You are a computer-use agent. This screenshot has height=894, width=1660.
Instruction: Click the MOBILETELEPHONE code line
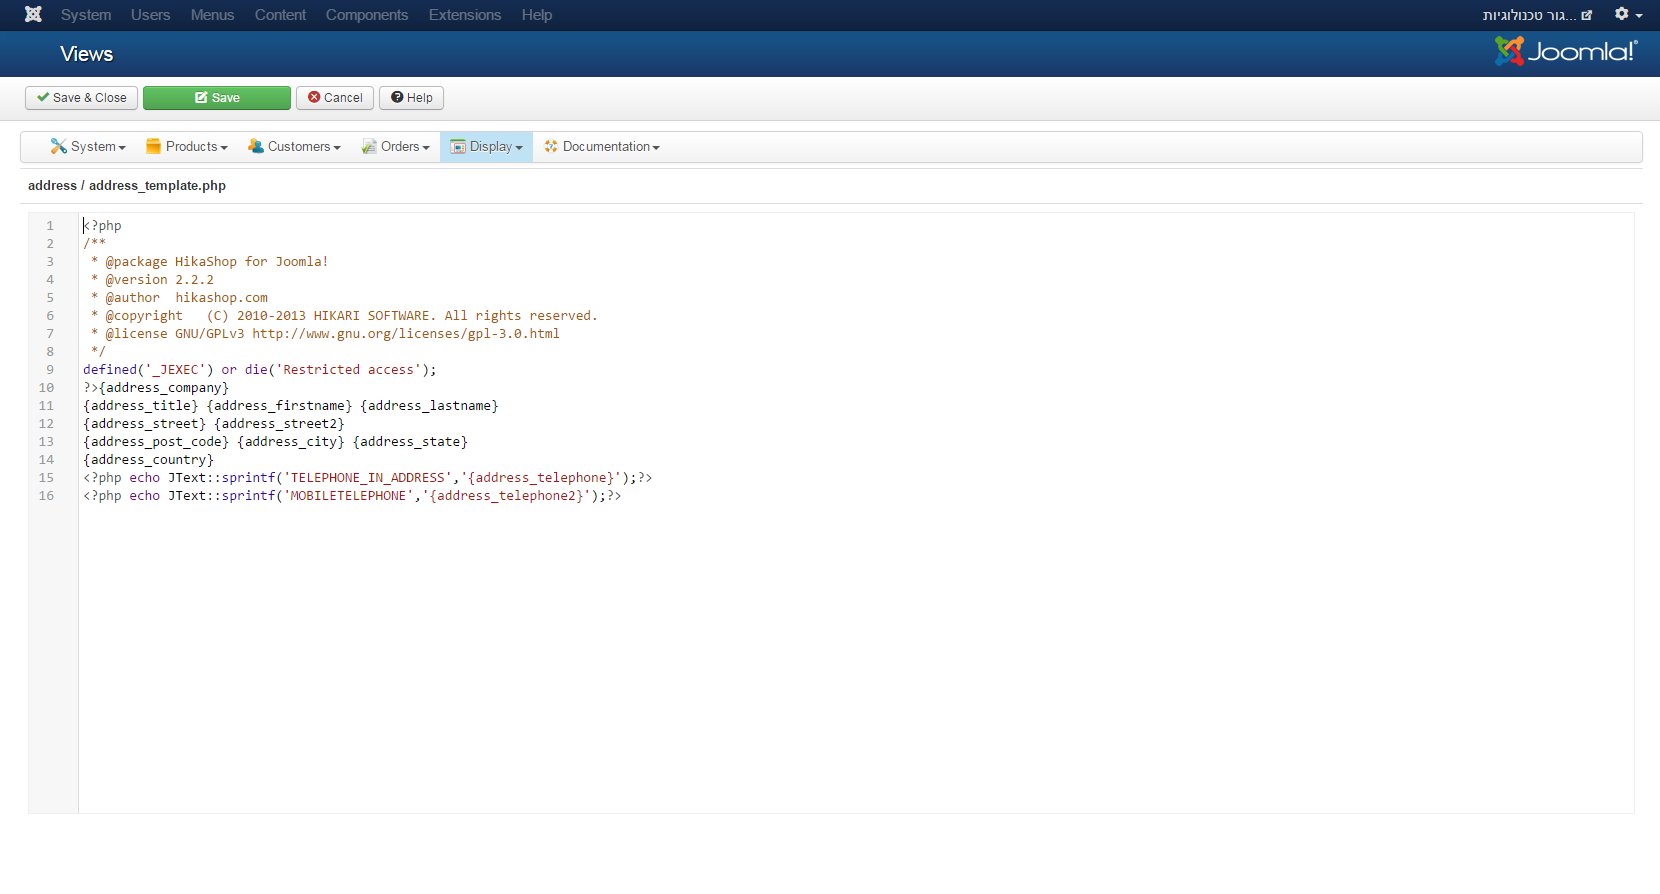(x=352, y=496)
